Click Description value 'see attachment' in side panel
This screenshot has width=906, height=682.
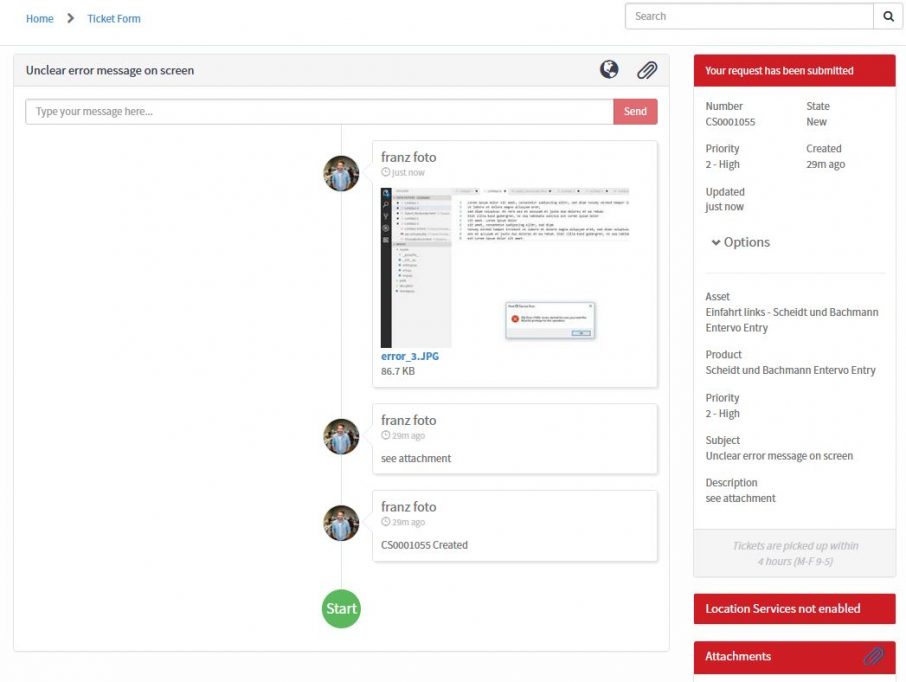pos(740,498)
